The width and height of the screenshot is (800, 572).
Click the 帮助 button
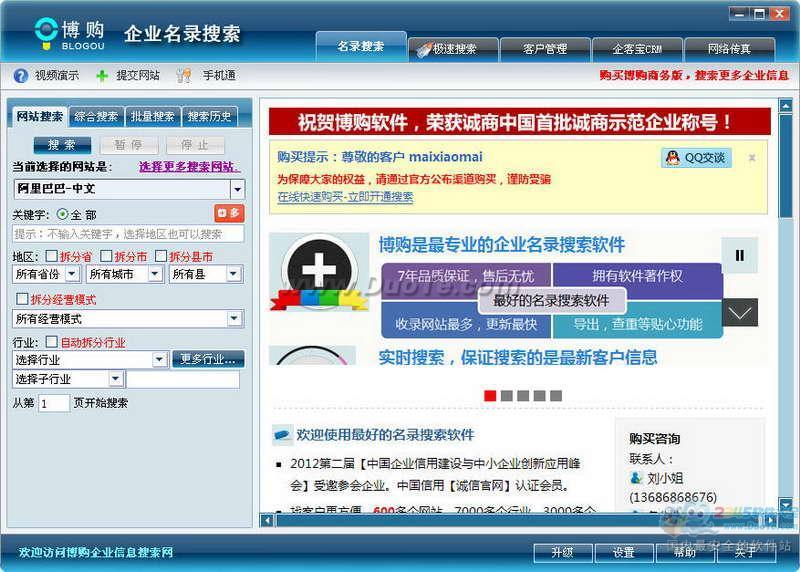pos(685,553)
